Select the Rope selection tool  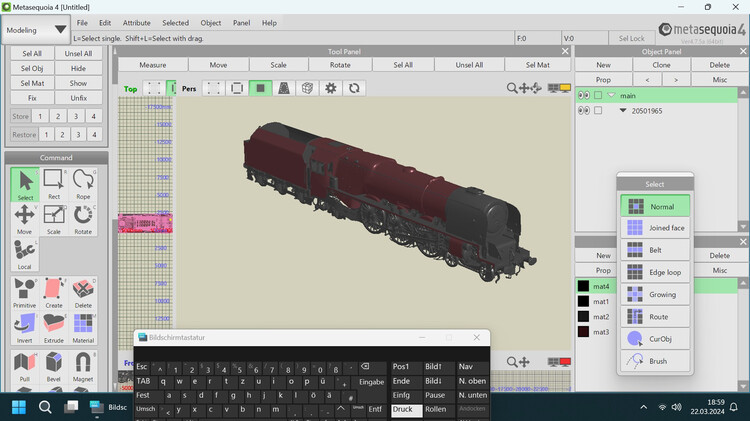coord(83,184)
